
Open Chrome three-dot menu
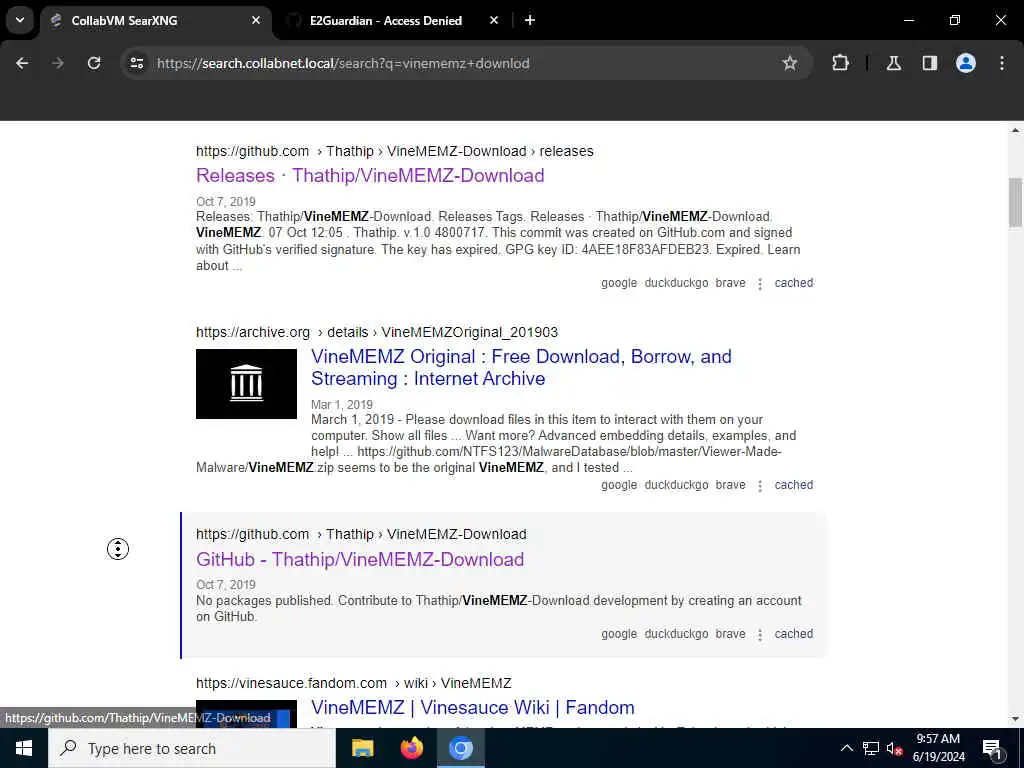point(1001,63)
